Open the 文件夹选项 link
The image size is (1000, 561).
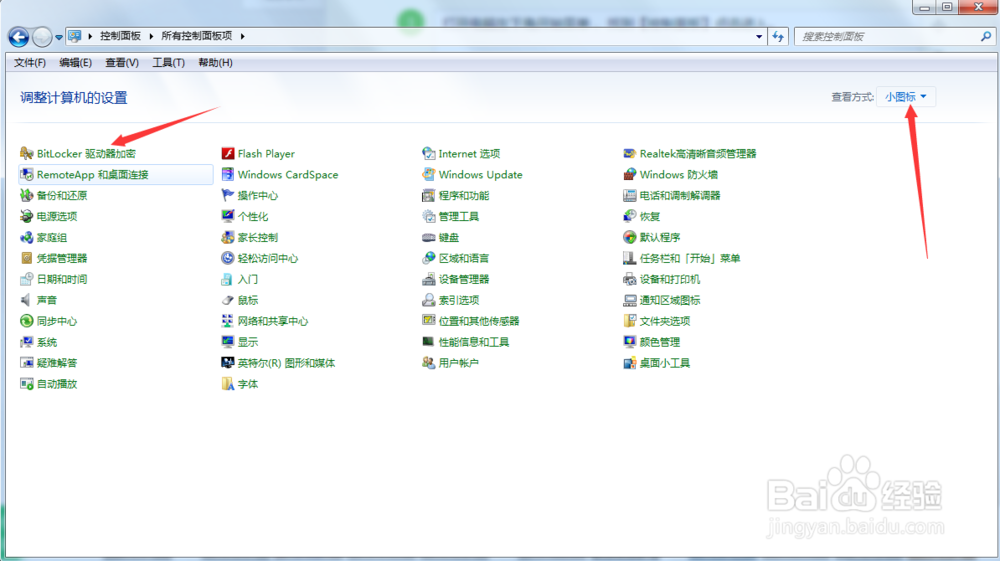[x=665, y=321]
